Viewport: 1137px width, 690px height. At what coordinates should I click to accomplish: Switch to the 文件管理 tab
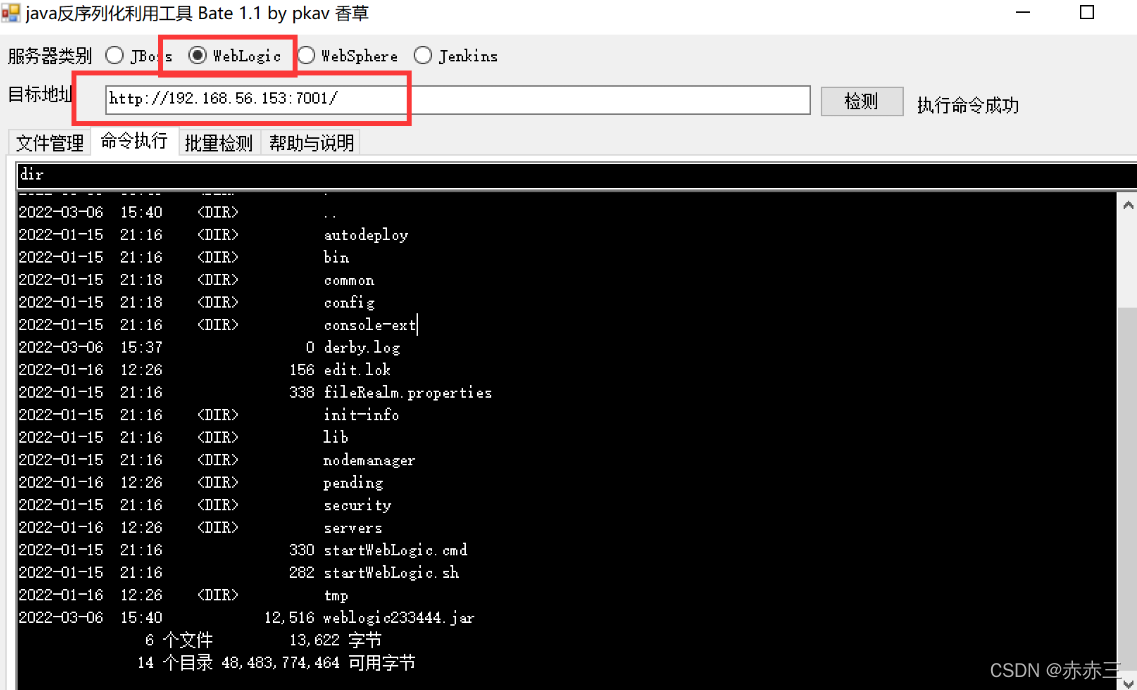pyautogui.click(x=50, y=143)
